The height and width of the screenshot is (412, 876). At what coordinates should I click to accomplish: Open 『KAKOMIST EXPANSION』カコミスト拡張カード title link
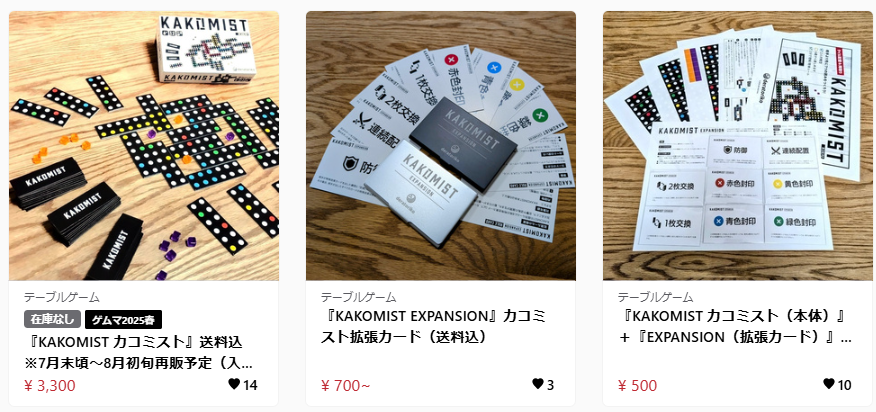coord(434,326)
